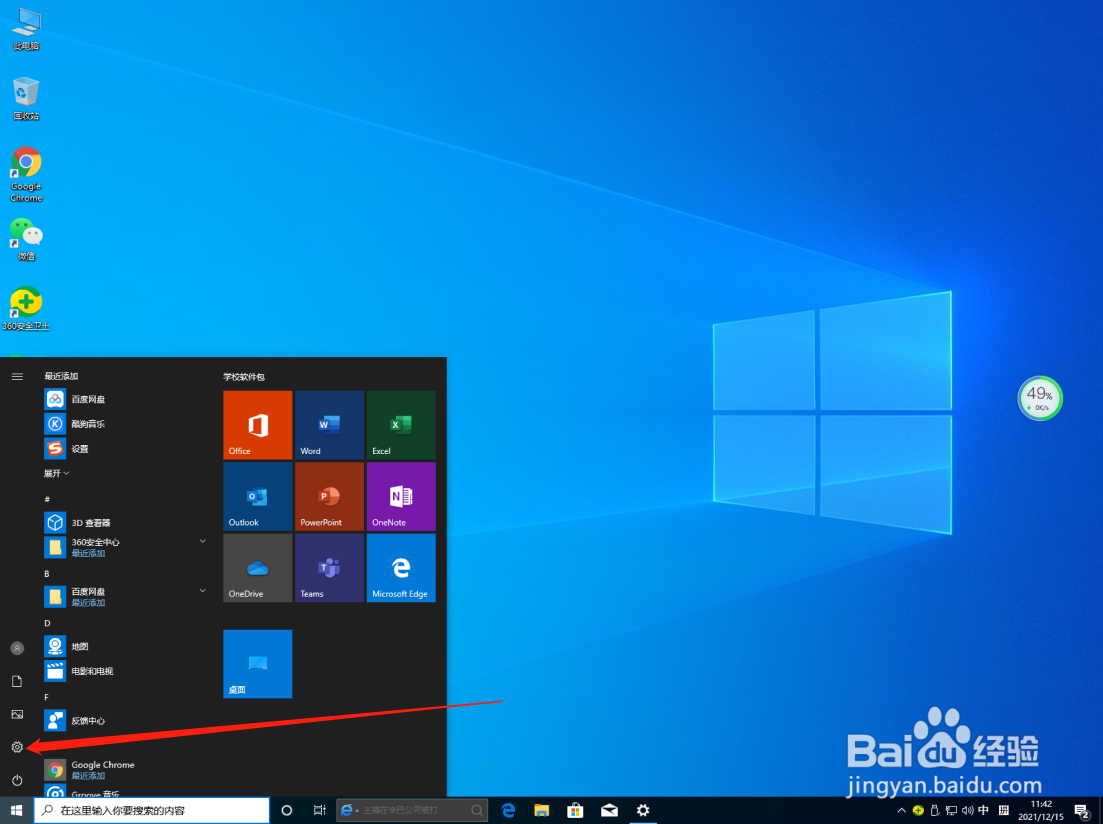Image resolution: width=1103 pixels, height=824 pixels.
Task: Open the Outlook tile
Action: 257,496
